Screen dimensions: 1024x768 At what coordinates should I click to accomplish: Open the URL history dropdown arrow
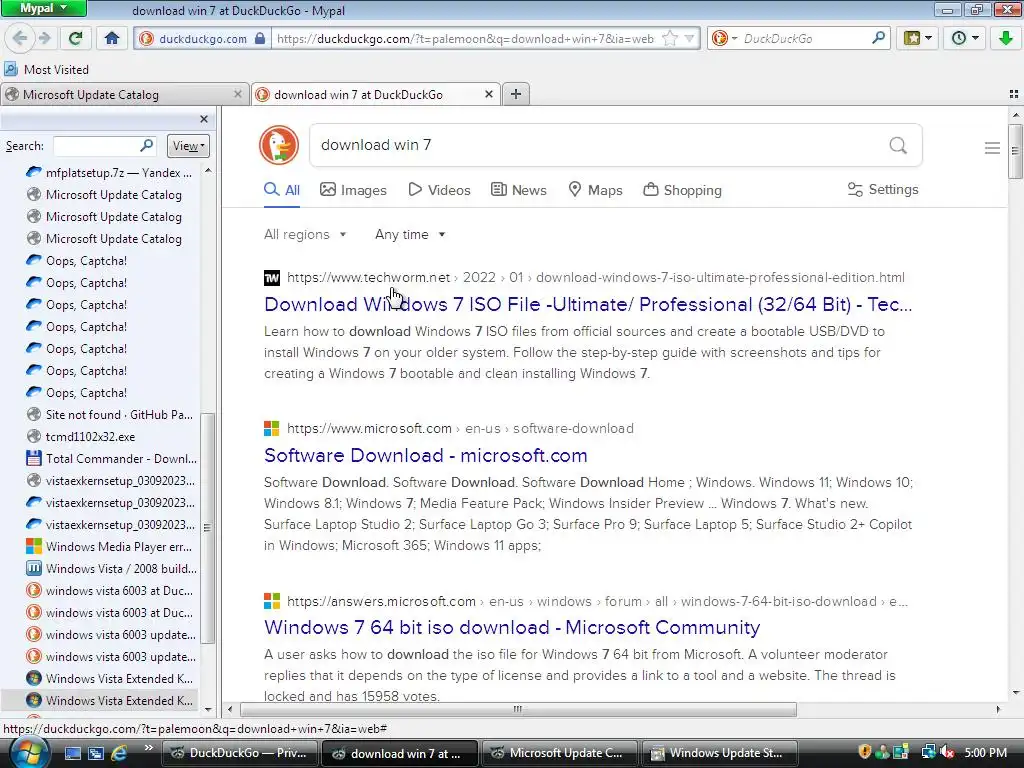click(689, 39)
